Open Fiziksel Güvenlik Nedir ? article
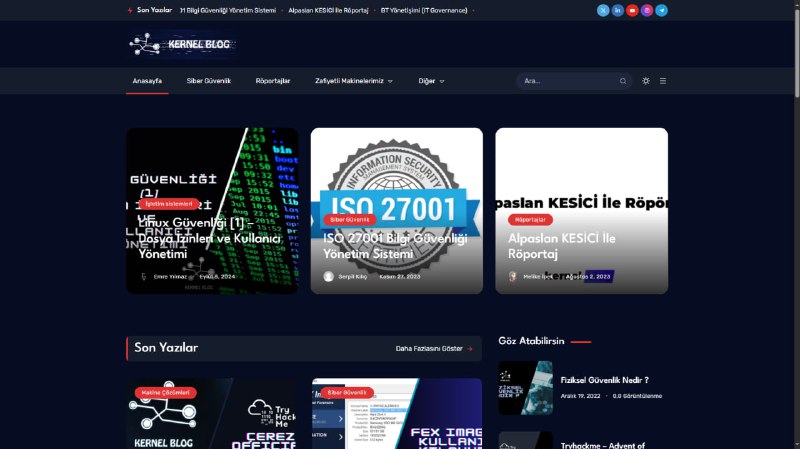This screenshot has width=800, height=449. (605, 380)
